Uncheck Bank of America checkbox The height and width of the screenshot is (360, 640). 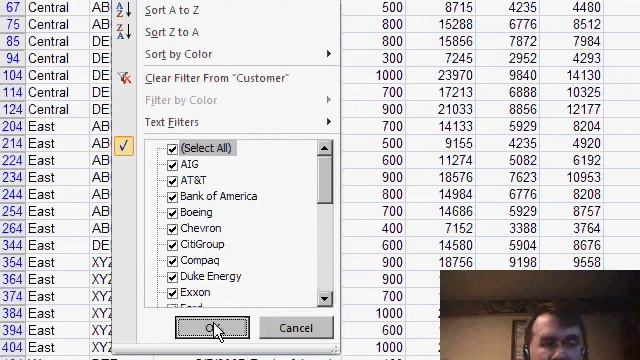pyautogui.click(x=172, y=197)
